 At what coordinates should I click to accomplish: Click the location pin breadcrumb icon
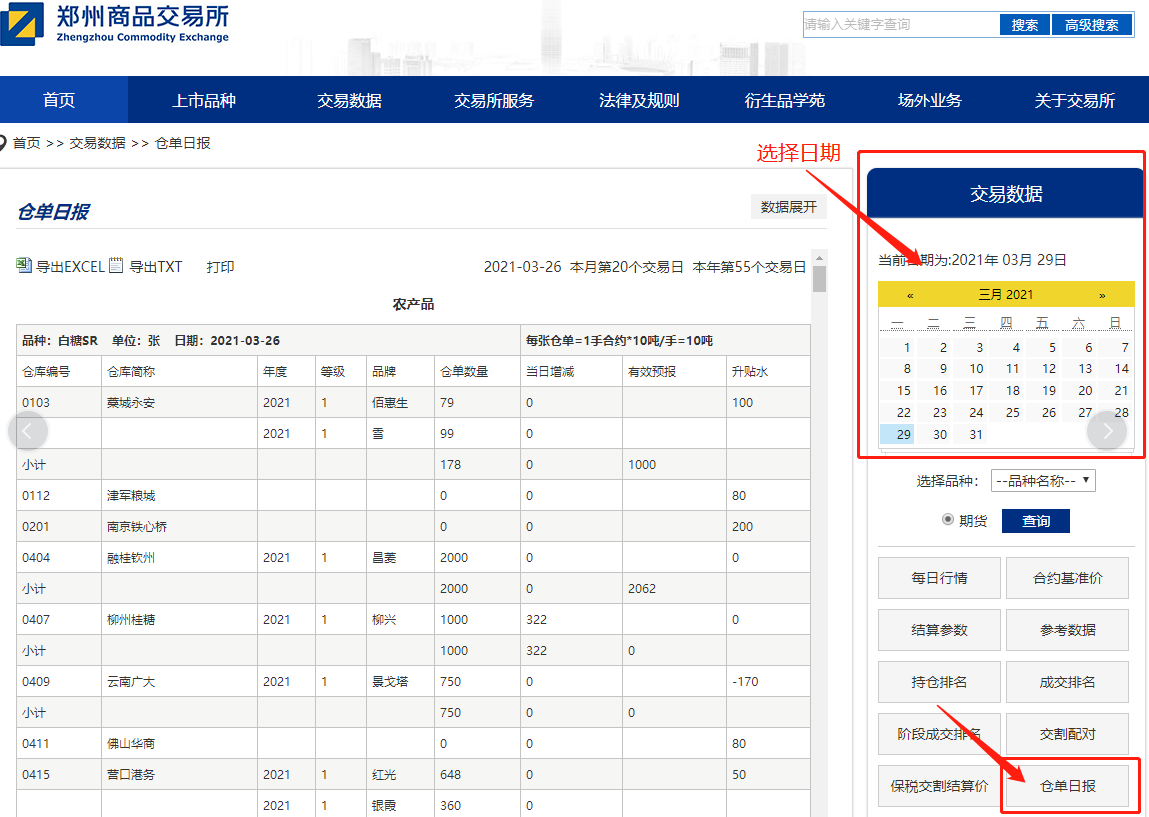tap(4, 143)
